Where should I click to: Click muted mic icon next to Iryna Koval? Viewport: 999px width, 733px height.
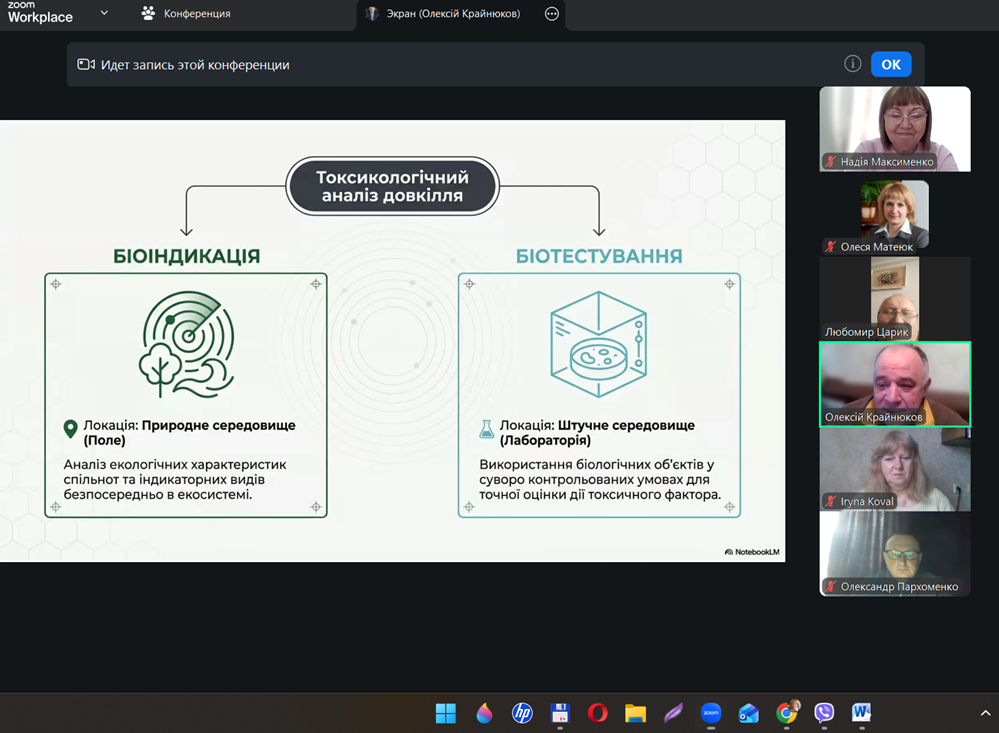830,501
